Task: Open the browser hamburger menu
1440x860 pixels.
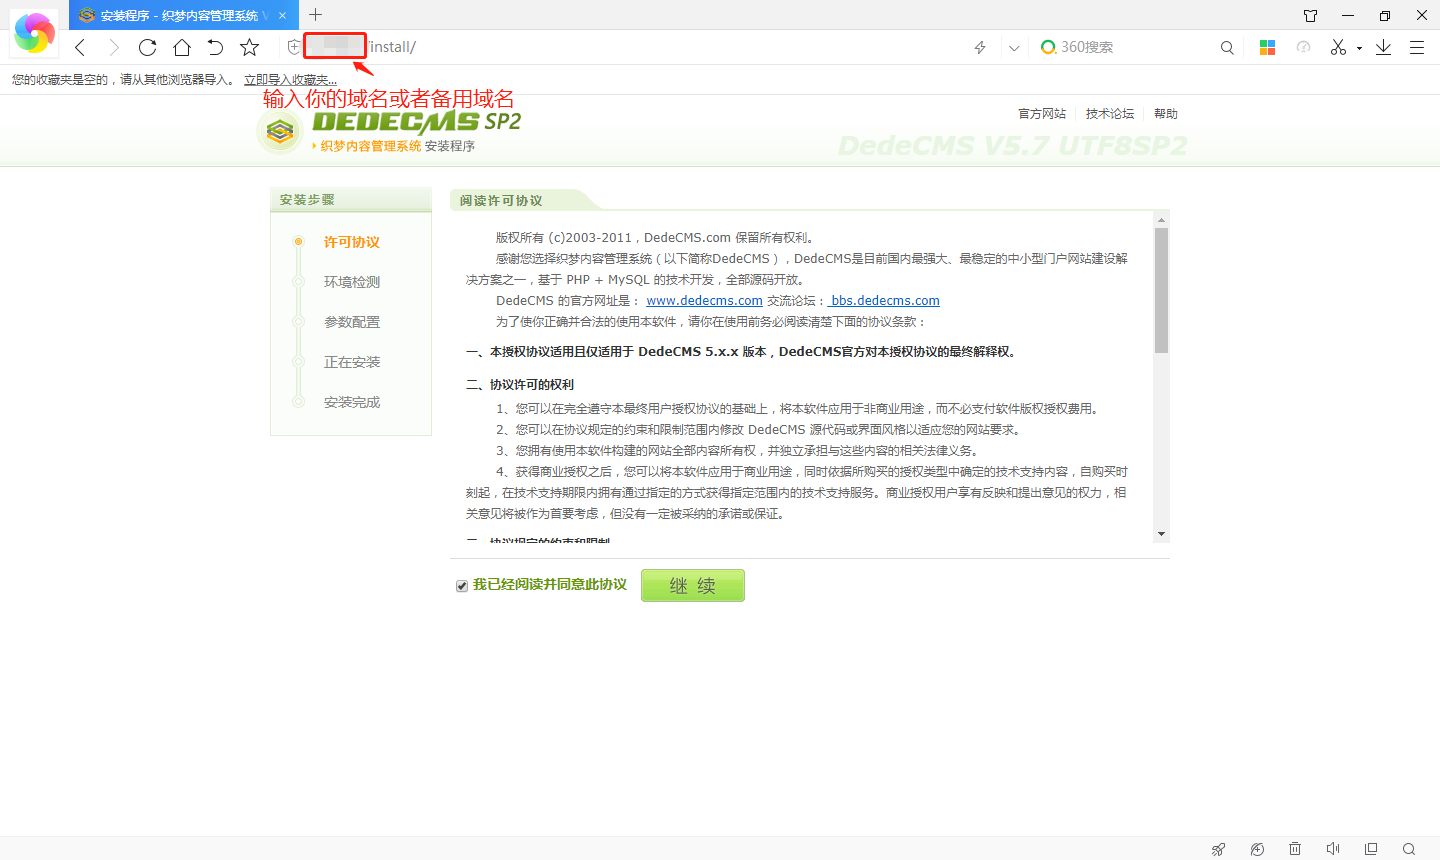Action: [1417, 47]
